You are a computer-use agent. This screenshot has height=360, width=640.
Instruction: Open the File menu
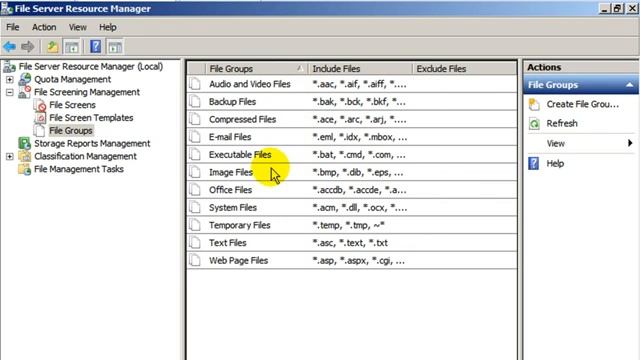[13, 27]
